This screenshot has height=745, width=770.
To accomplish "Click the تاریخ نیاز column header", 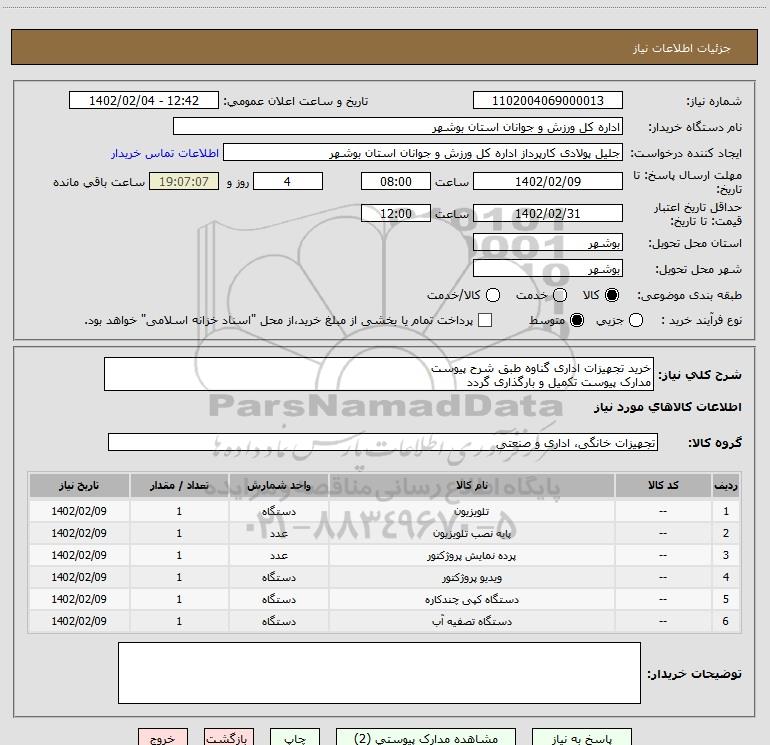I will 79,486.
